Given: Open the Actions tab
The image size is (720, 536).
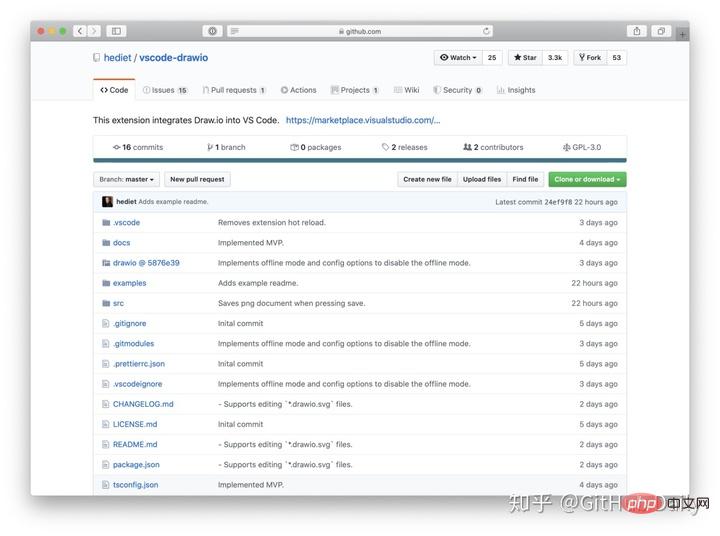Looking at the screenshot, I should (298, 90).
